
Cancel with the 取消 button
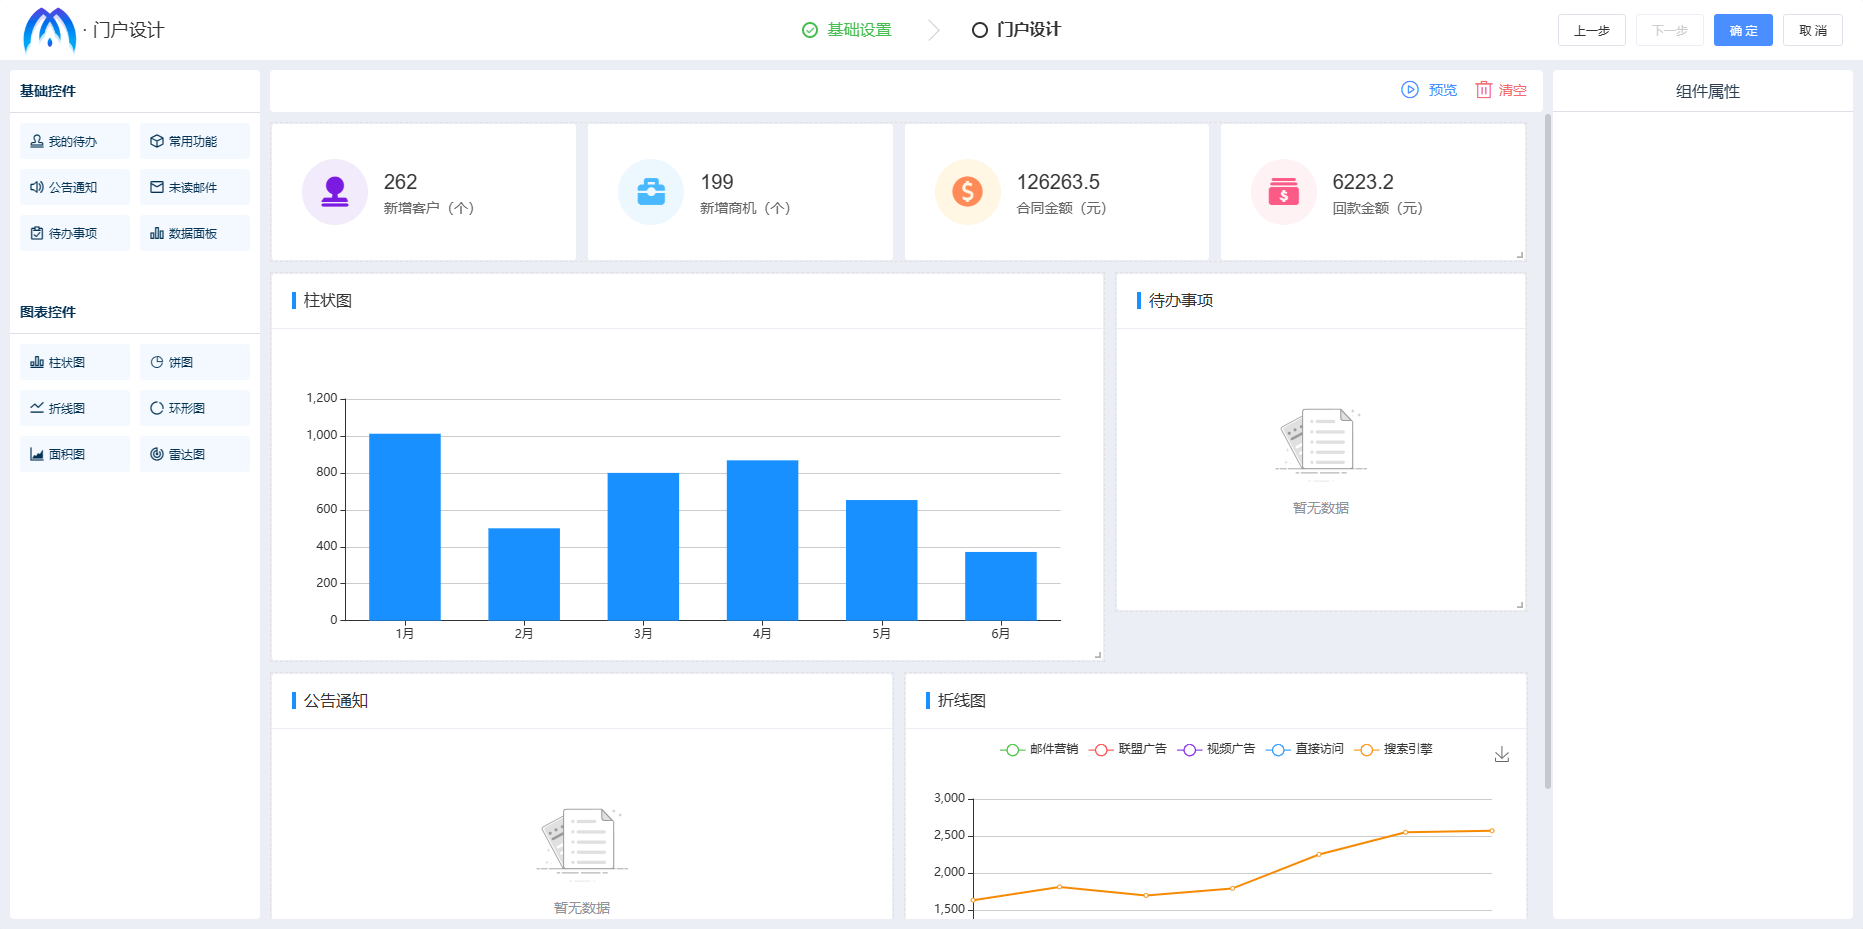1813,30
